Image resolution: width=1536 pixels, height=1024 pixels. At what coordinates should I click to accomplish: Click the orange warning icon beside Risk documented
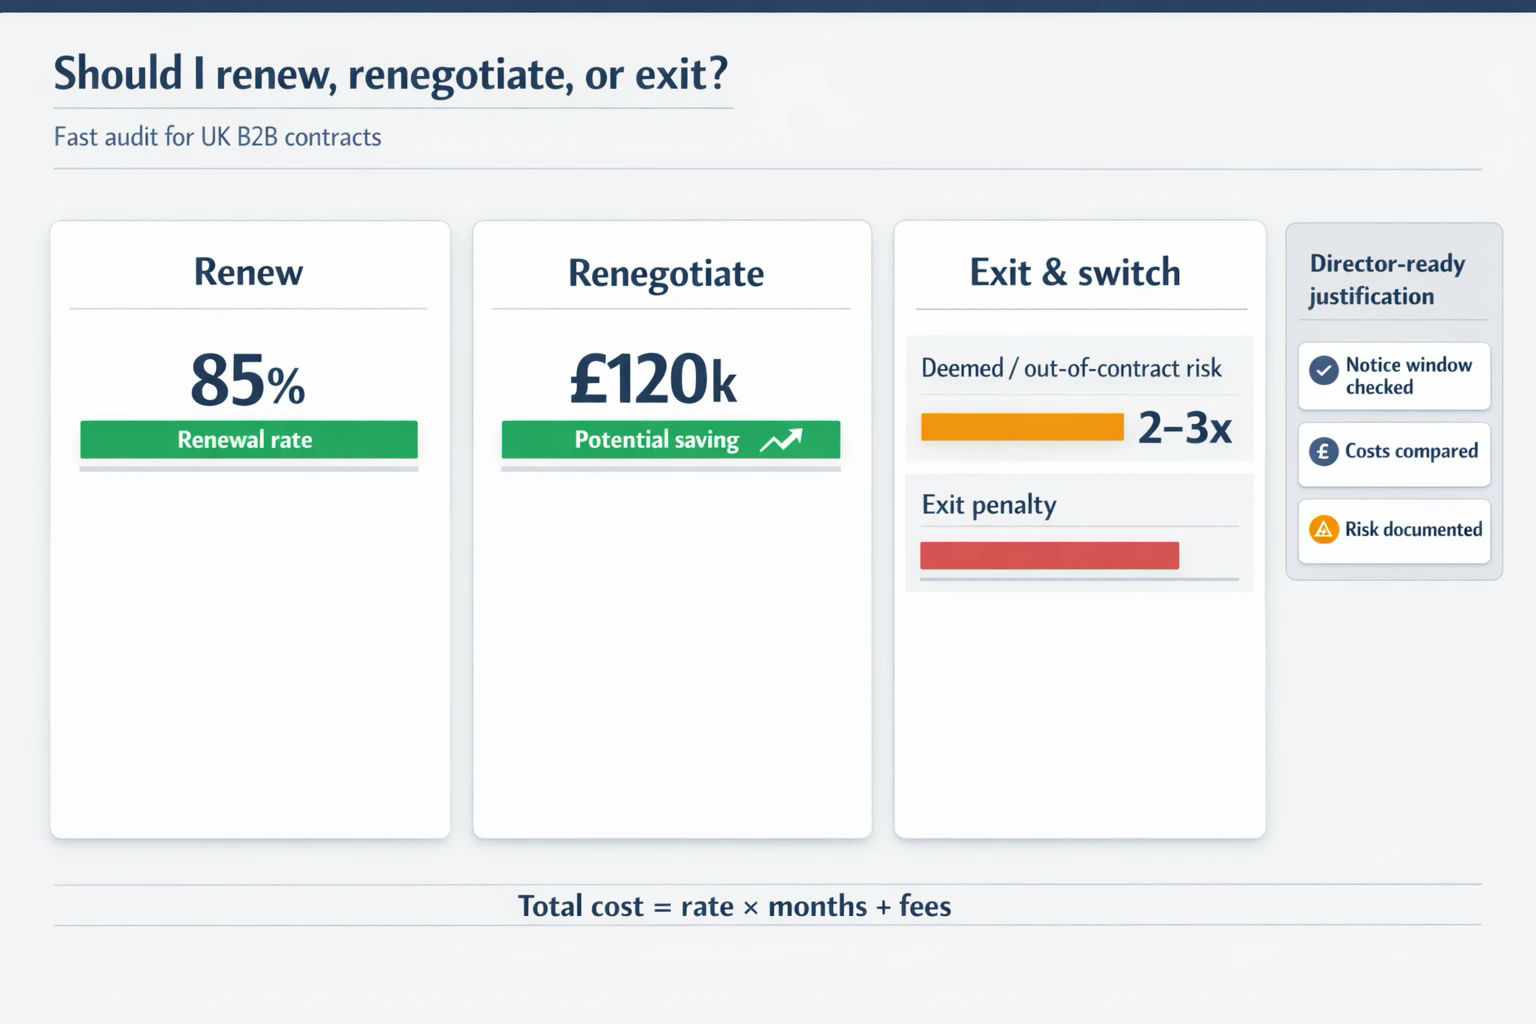[x=1323, y=529]
